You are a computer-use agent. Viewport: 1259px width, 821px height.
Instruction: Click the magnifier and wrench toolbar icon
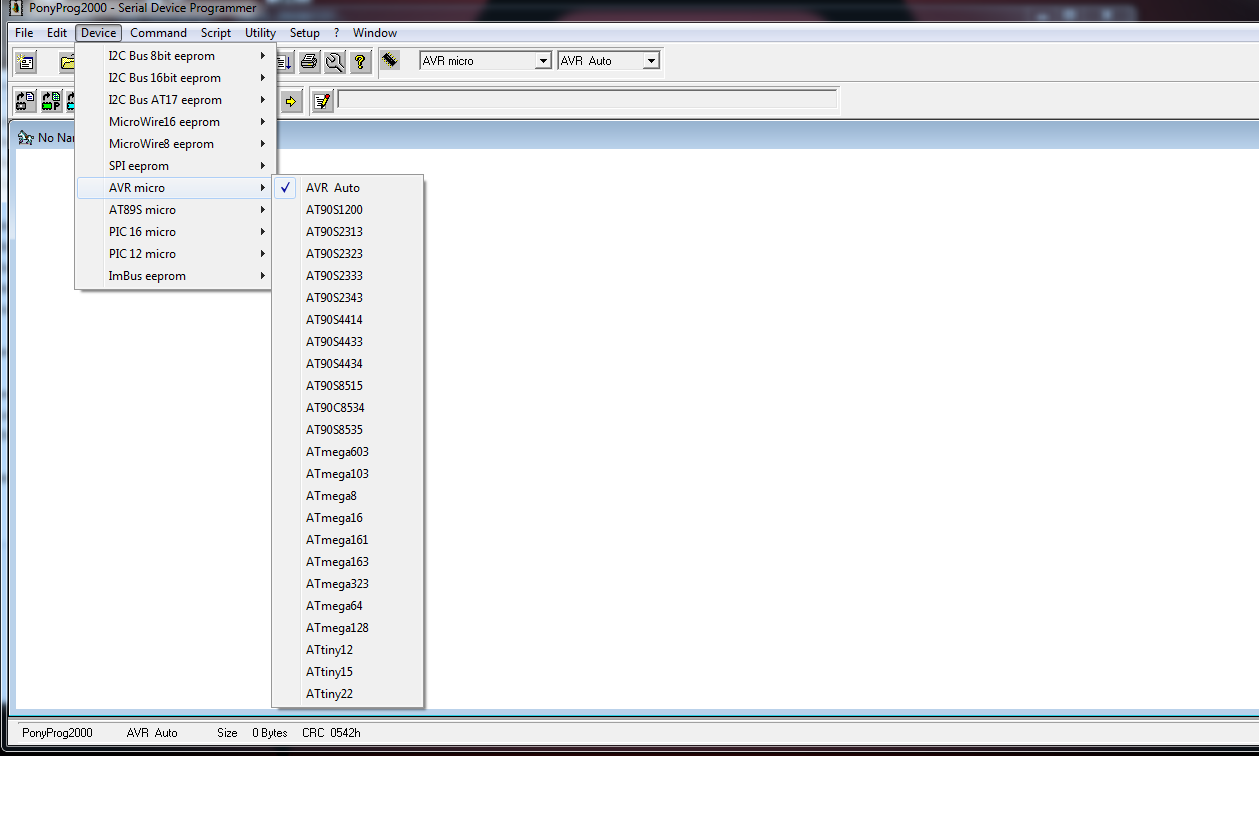pos(335,62)
